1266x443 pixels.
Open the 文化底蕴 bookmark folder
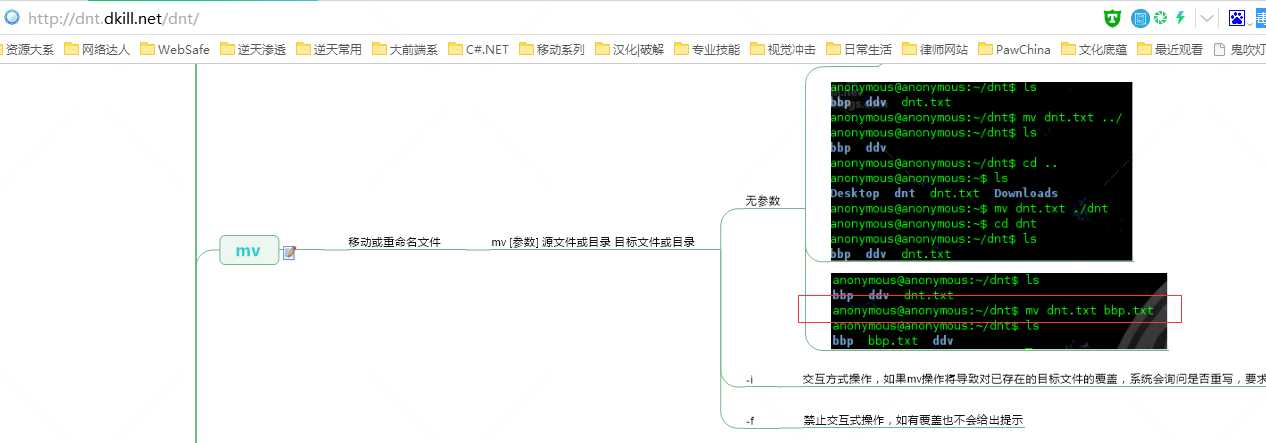point(1094,49)
